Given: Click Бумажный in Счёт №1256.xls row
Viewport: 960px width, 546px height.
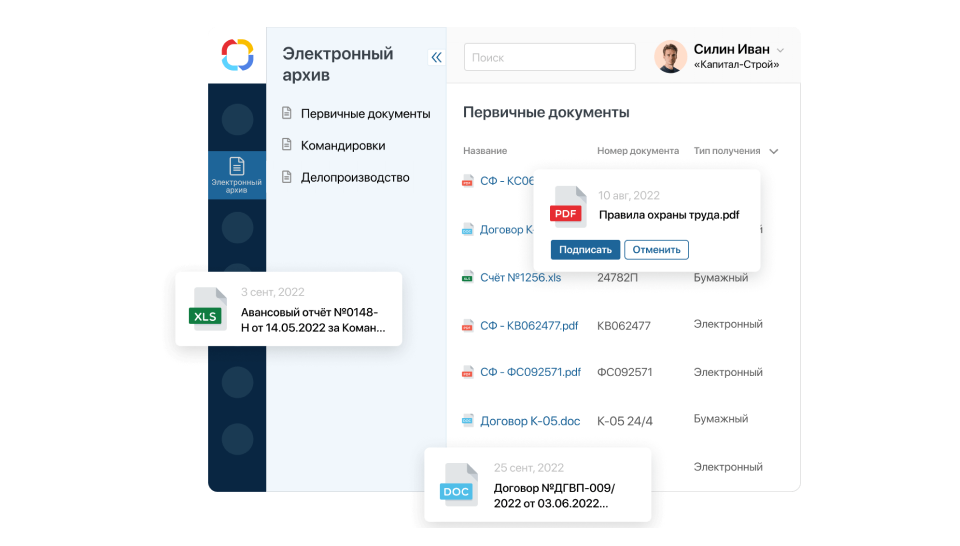Looking at the screenshot, I should tap(721, 278).
